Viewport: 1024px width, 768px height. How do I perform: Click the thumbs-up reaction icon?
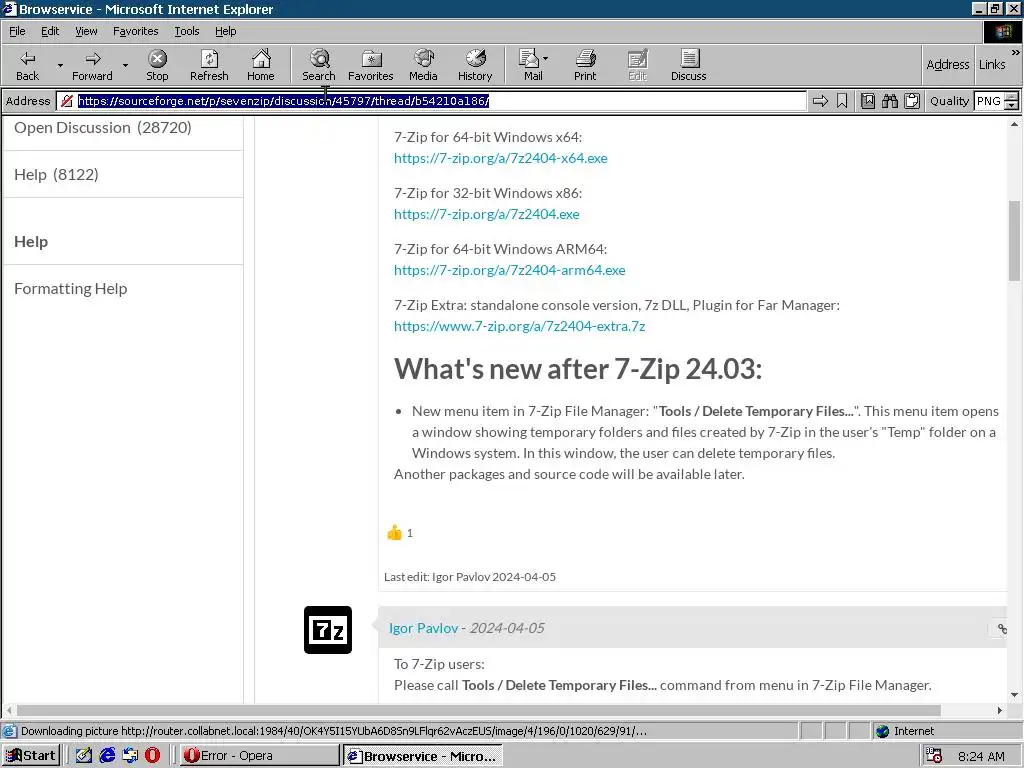tap(394, 533)
